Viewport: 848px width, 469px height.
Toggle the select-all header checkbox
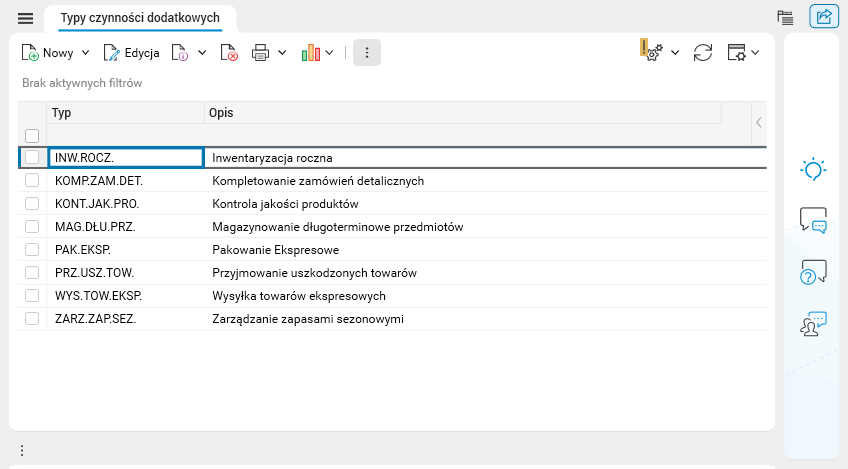click(32, 136)
